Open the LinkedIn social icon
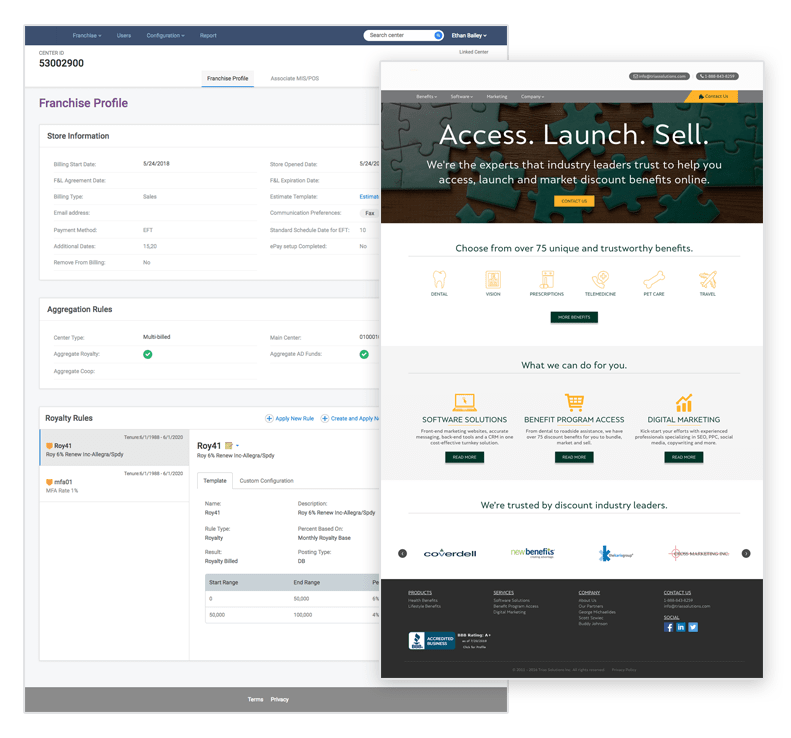 tap(681, 627)
